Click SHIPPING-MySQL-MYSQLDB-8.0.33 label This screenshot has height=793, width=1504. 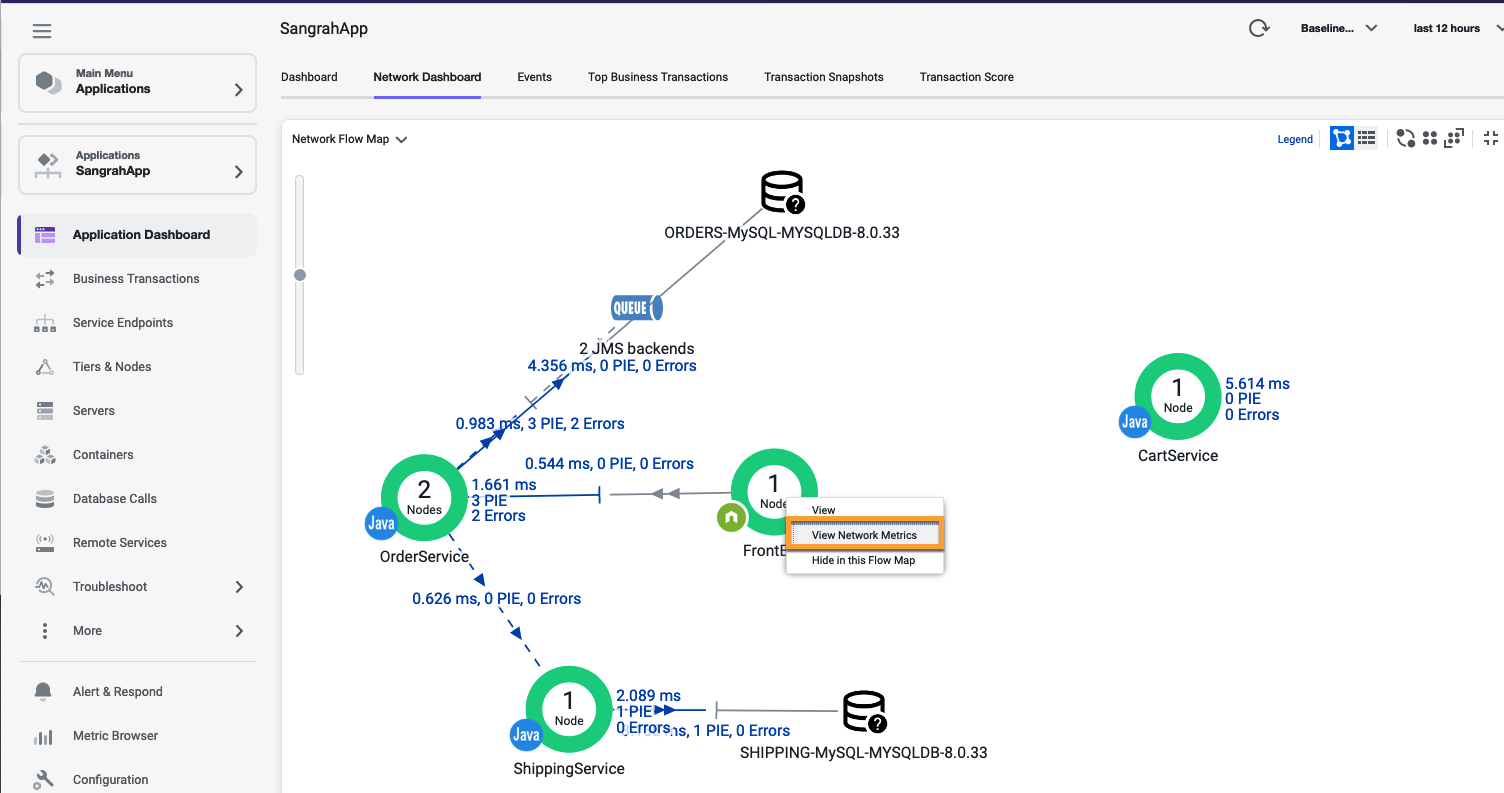pyautogui.click(x=864, y=753)
